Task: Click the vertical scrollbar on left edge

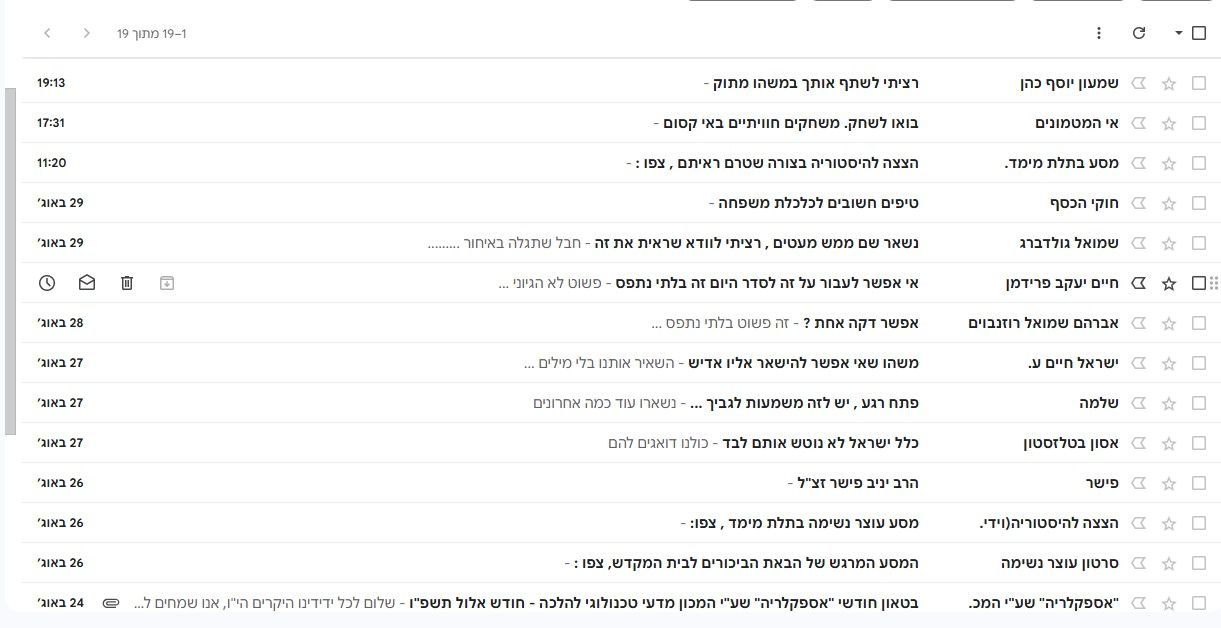Action: click(x=10, y=260)
